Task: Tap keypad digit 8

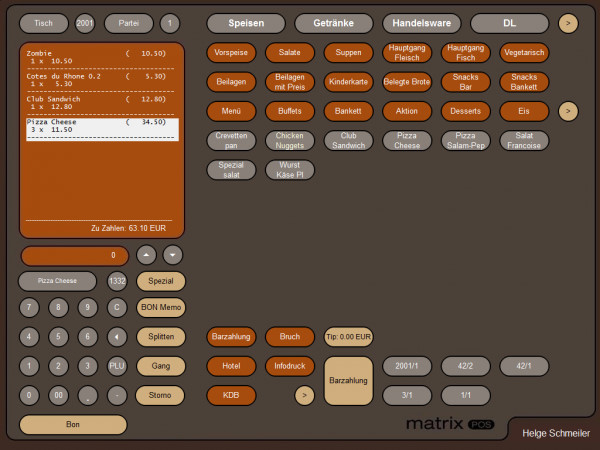Action: (58, 307)
